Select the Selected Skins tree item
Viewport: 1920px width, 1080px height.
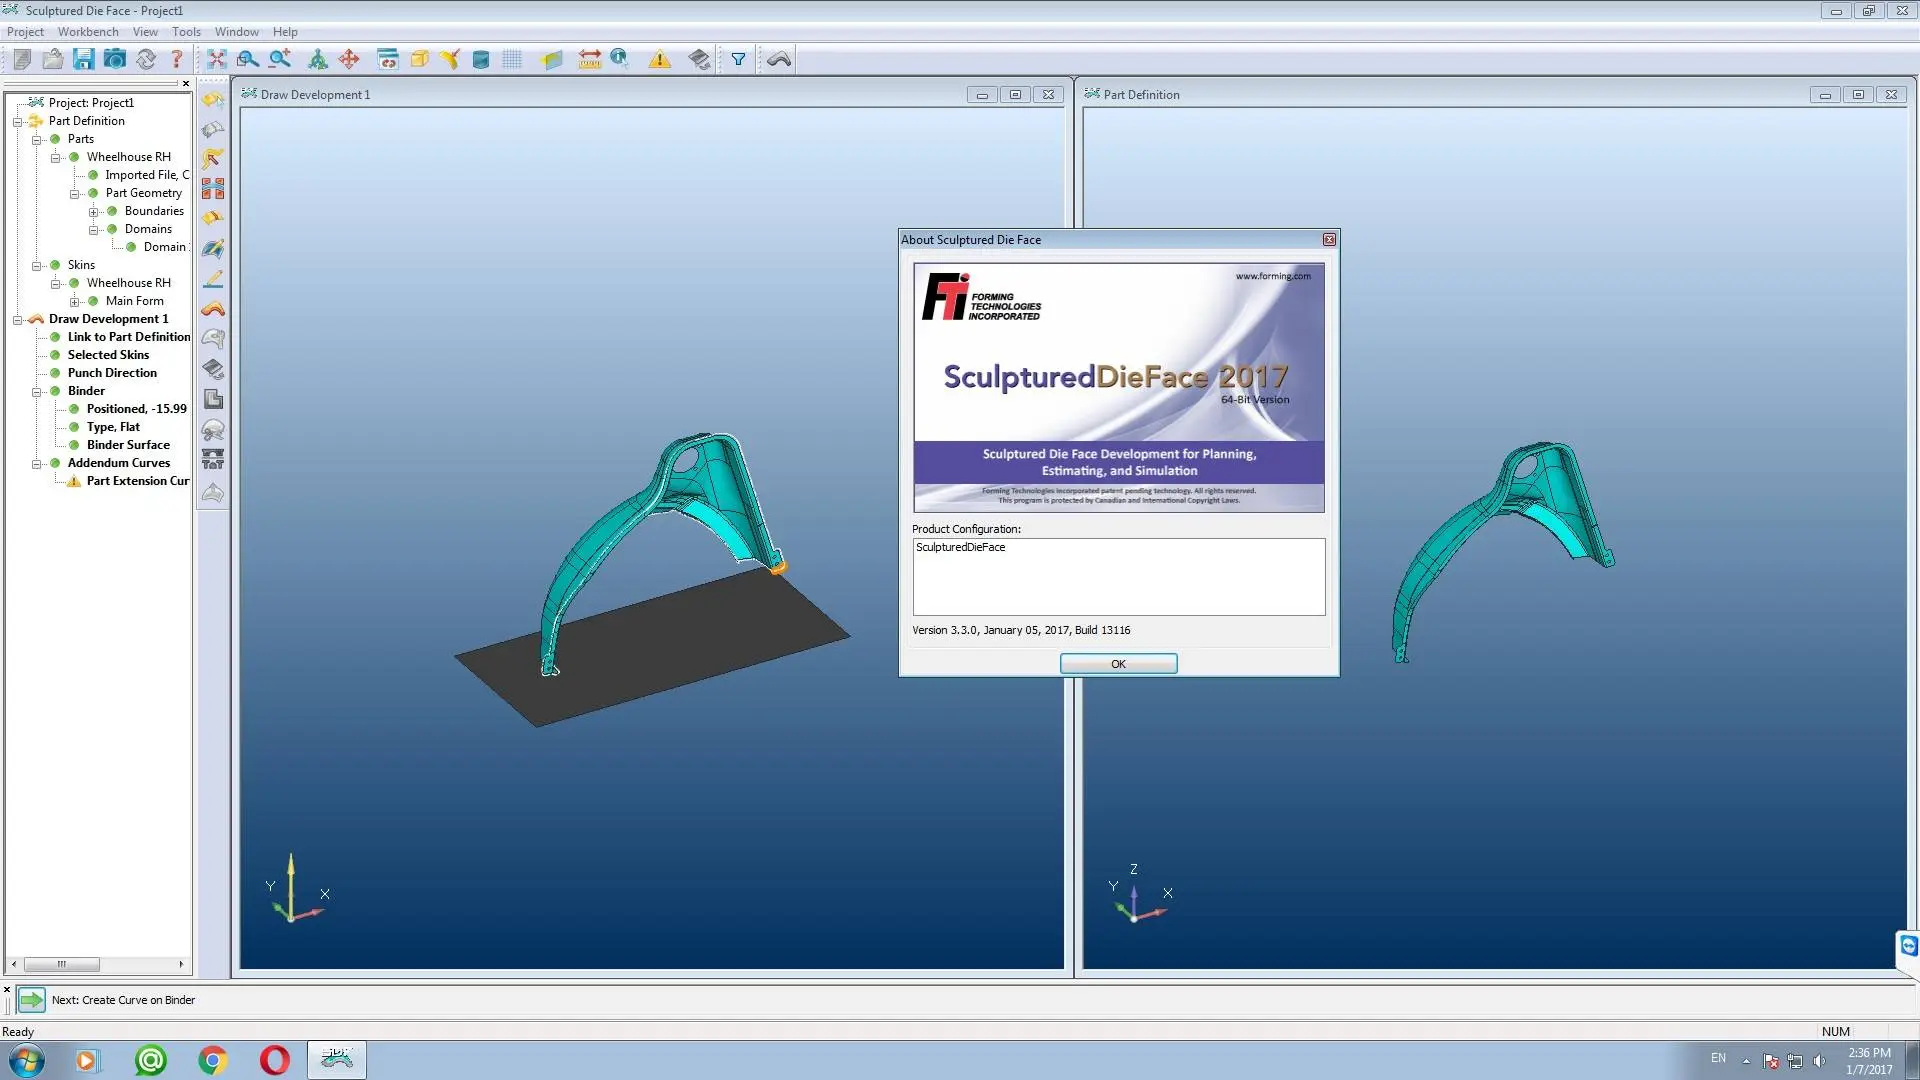tap(108, 355)
